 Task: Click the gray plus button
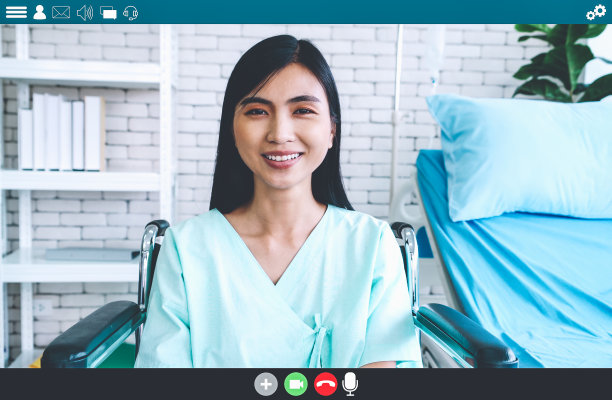coord(266,384)
